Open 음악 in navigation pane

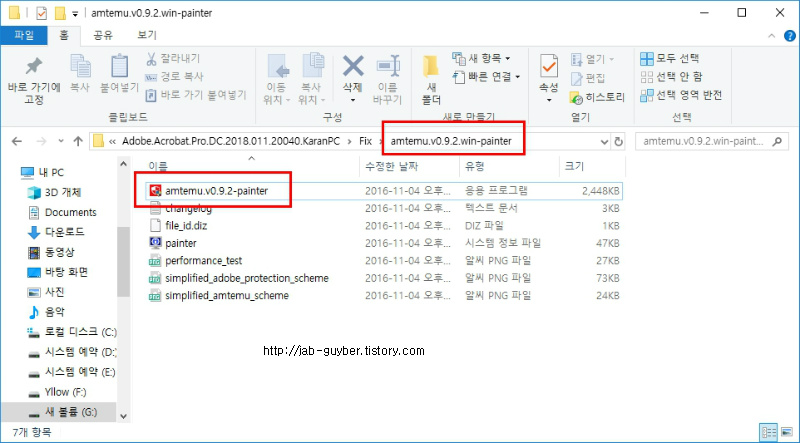pyautogui.click(x=46, y=312)
